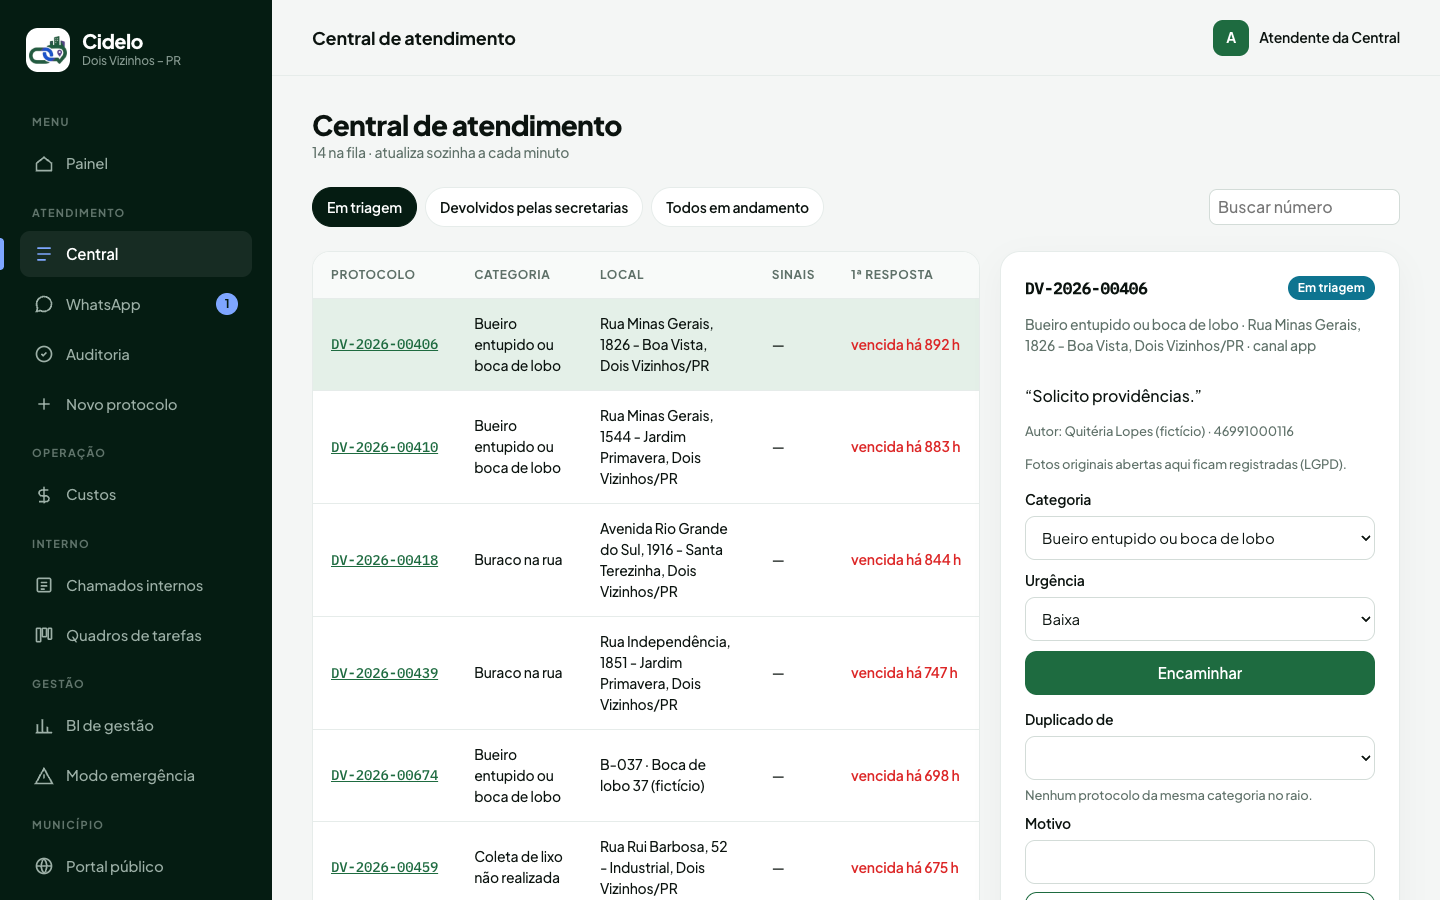The image size is (1440, 900).
Task: Click 'vencida há 883 h' cell
Action: 906,447
